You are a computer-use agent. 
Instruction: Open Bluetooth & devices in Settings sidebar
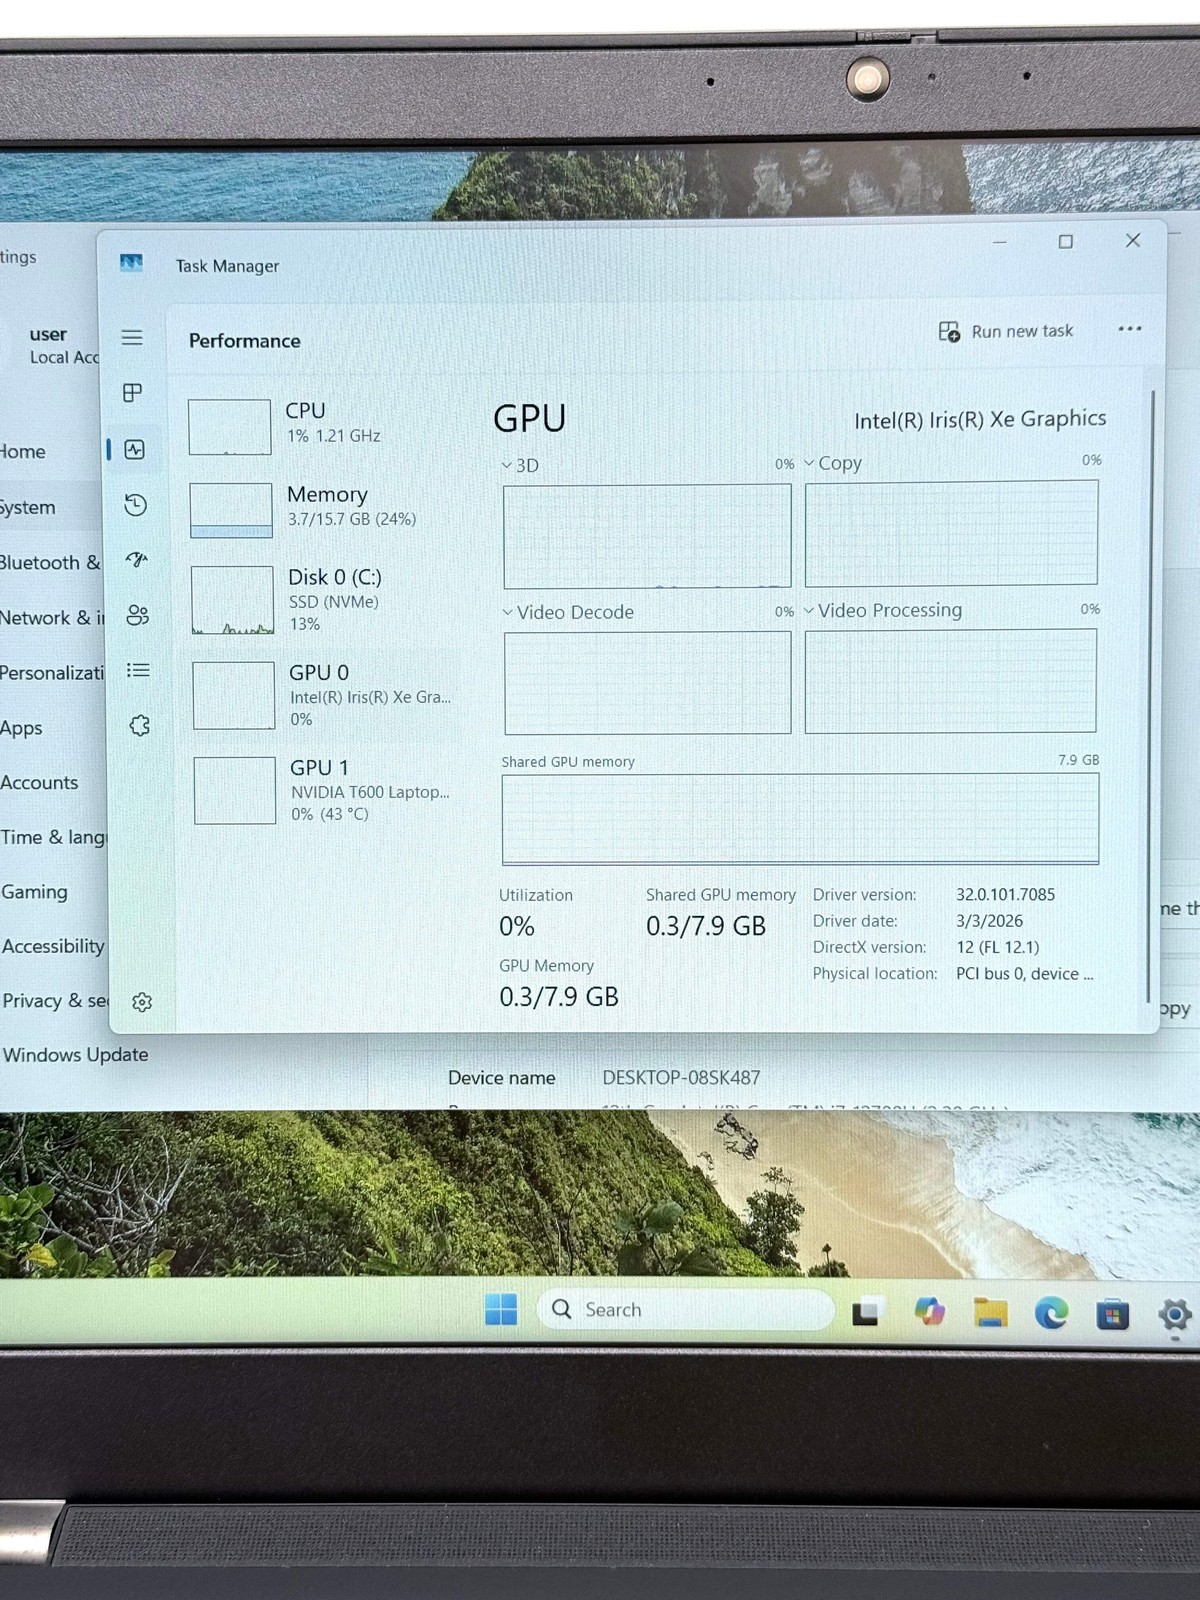click(50, 563)
